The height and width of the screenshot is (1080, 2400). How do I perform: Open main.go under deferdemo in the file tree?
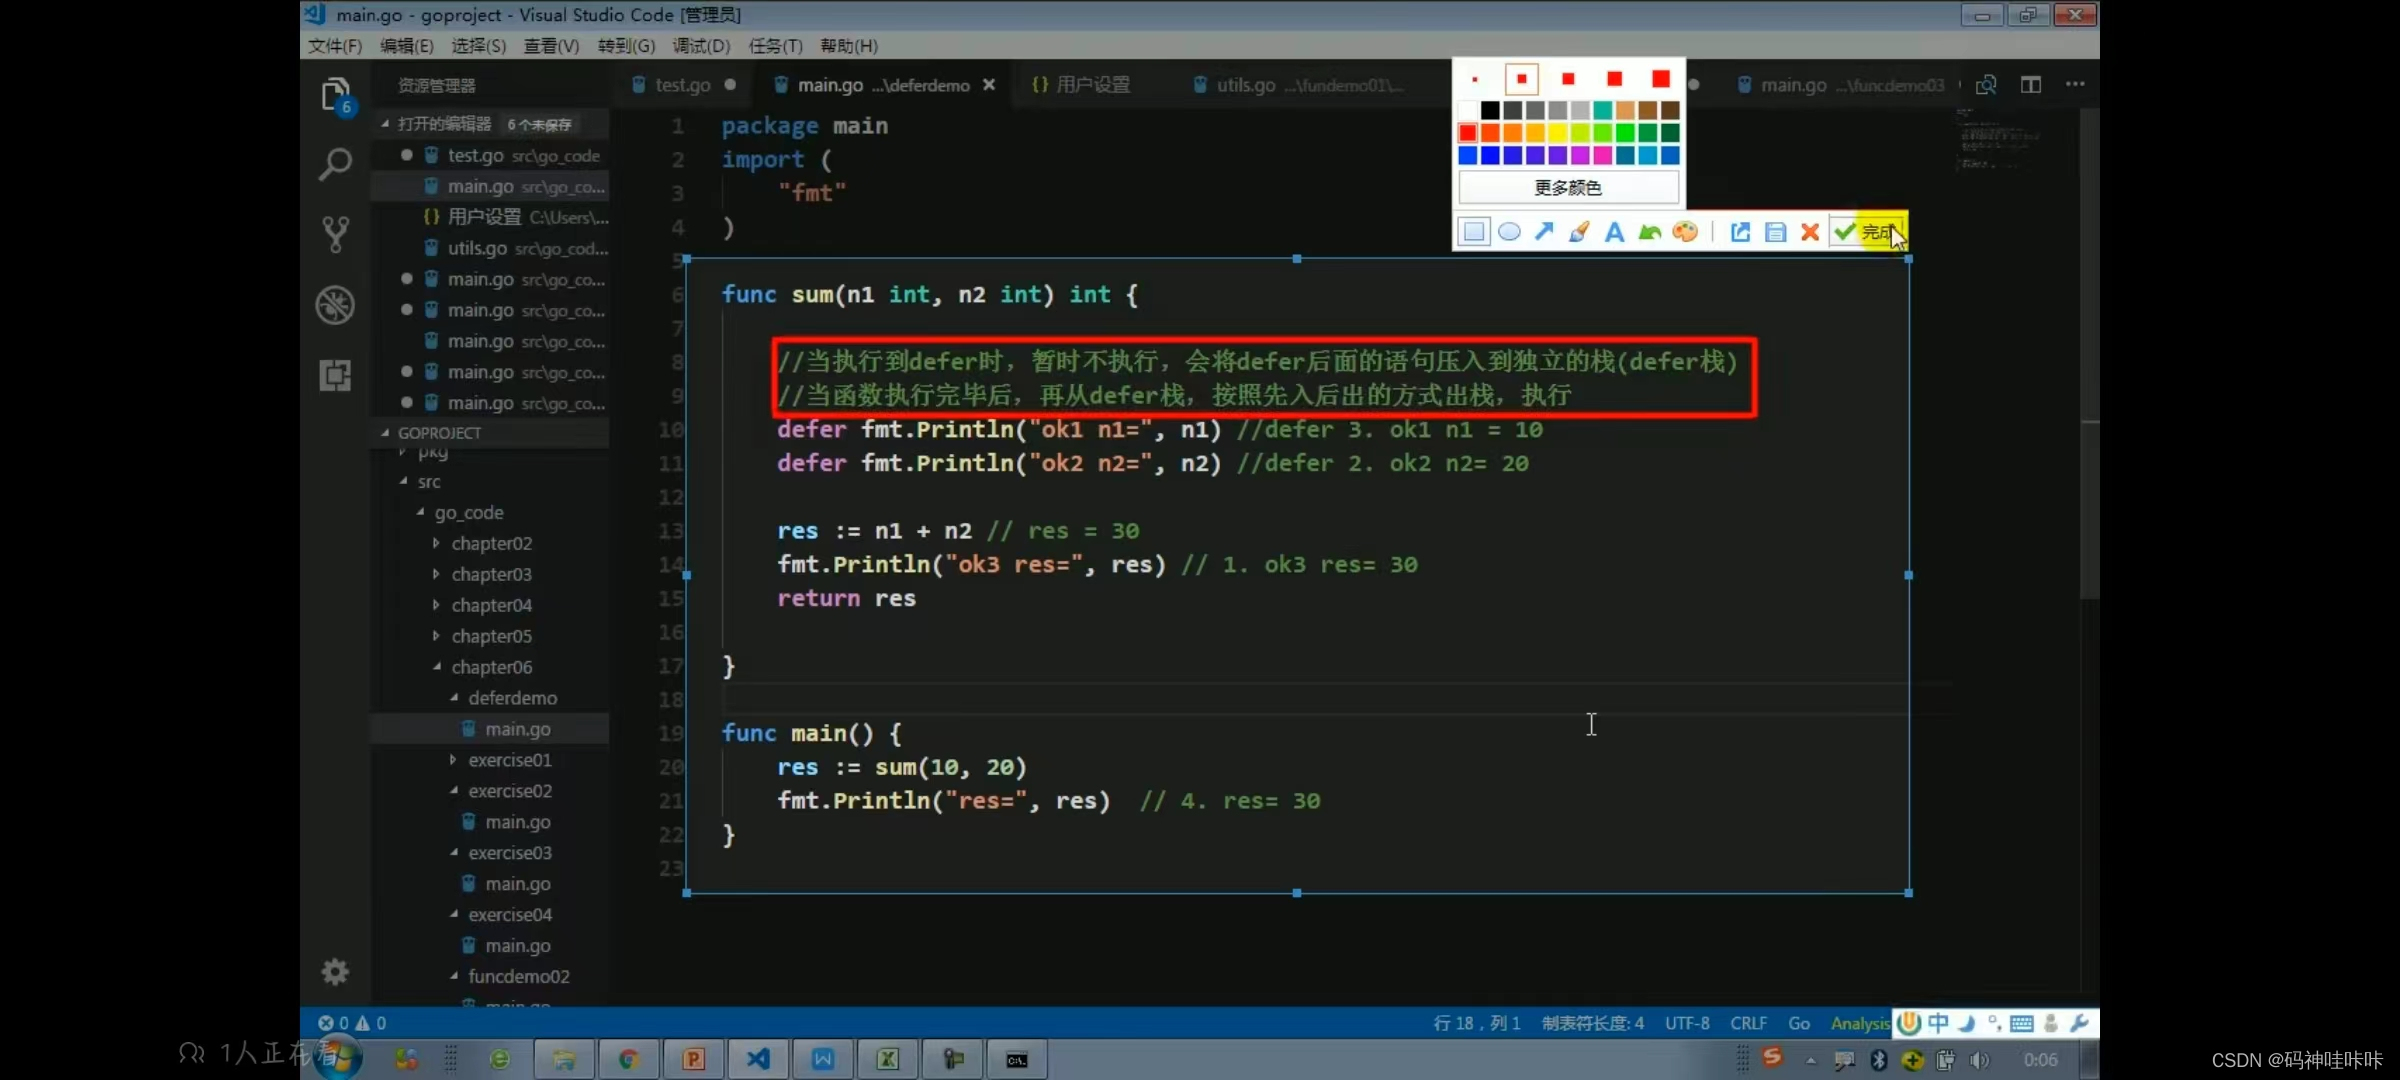coord(490,729)
